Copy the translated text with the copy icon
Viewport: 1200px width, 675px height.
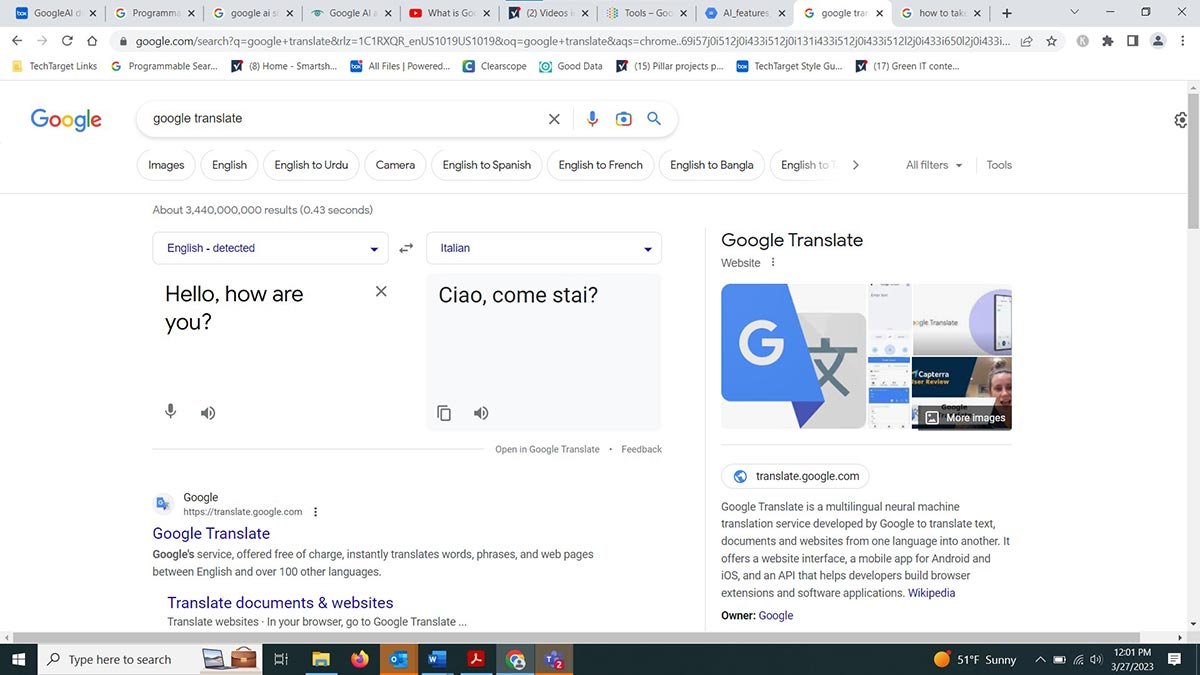coord(443,412)
